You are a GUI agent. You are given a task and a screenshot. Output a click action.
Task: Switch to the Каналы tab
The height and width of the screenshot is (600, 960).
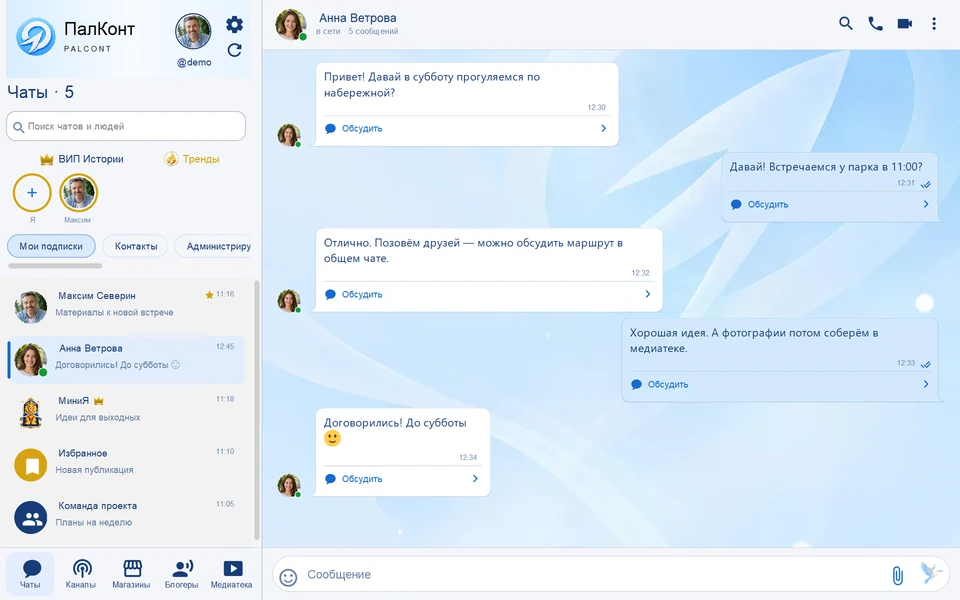tap(81, 574)
